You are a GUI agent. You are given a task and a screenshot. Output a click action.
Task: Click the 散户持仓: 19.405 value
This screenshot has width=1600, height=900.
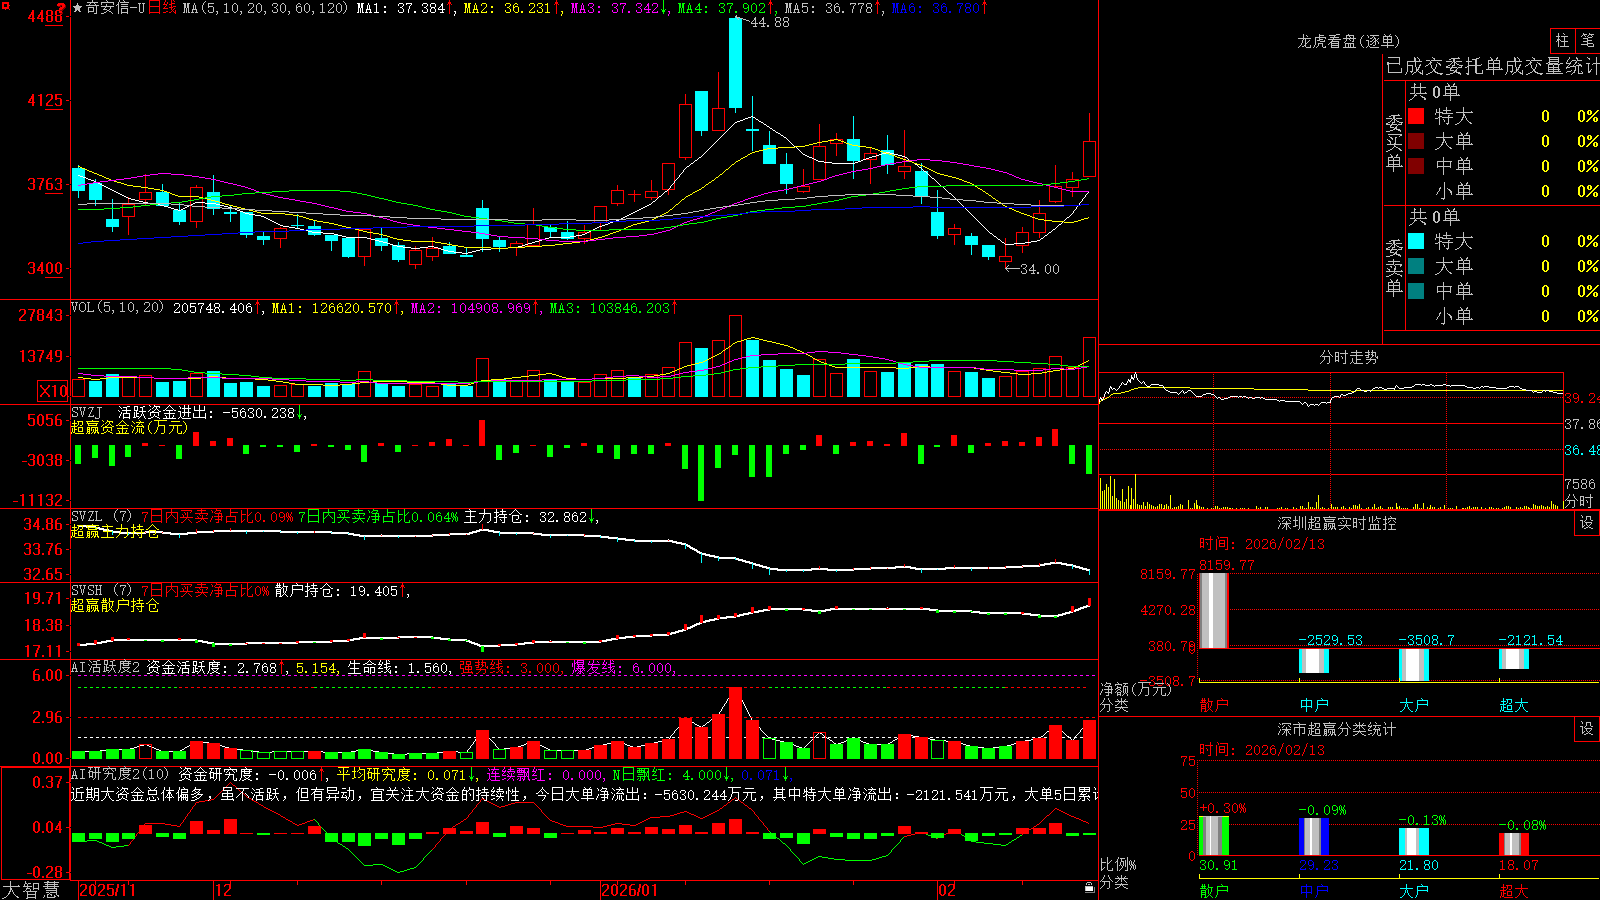click(x=341, y=591)
